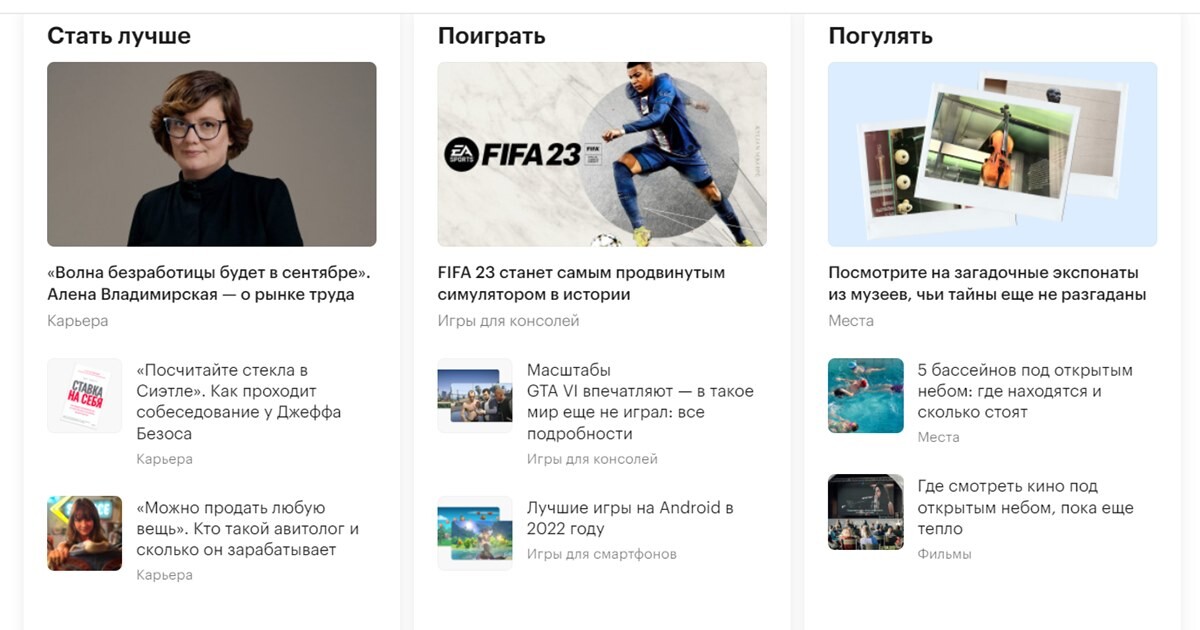Open '5 бассейнов под открытым небом' article
Viewport: 1200px width, 630px height.
click(x=1026, y=391)
